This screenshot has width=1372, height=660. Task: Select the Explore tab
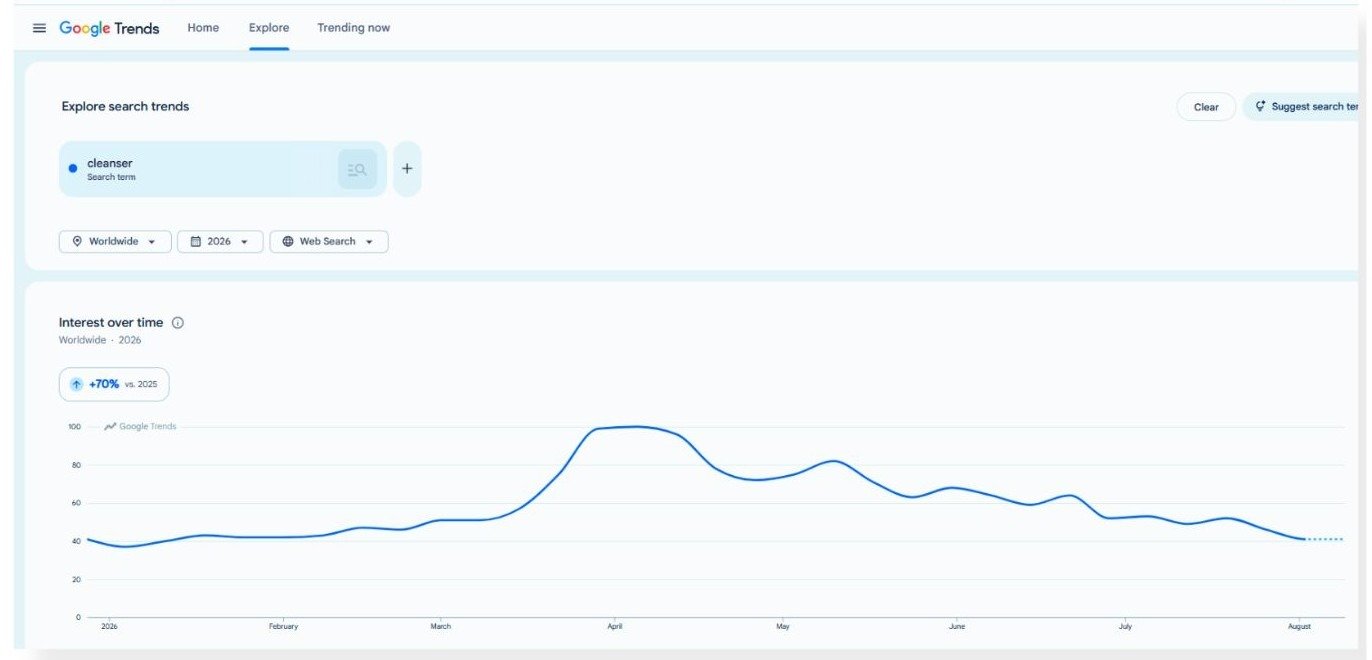click(269, 28)
